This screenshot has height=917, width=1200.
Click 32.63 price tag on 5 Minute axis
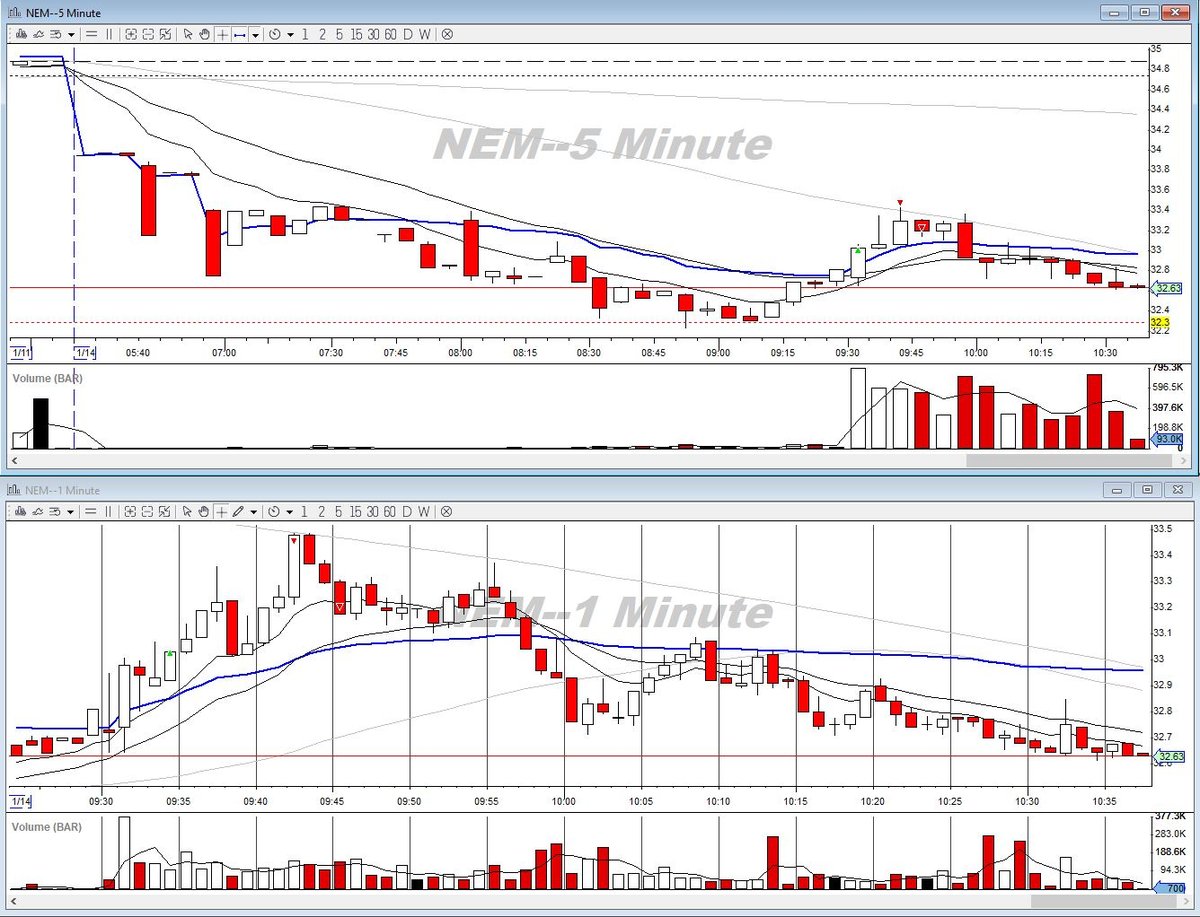click(1168, 289)
